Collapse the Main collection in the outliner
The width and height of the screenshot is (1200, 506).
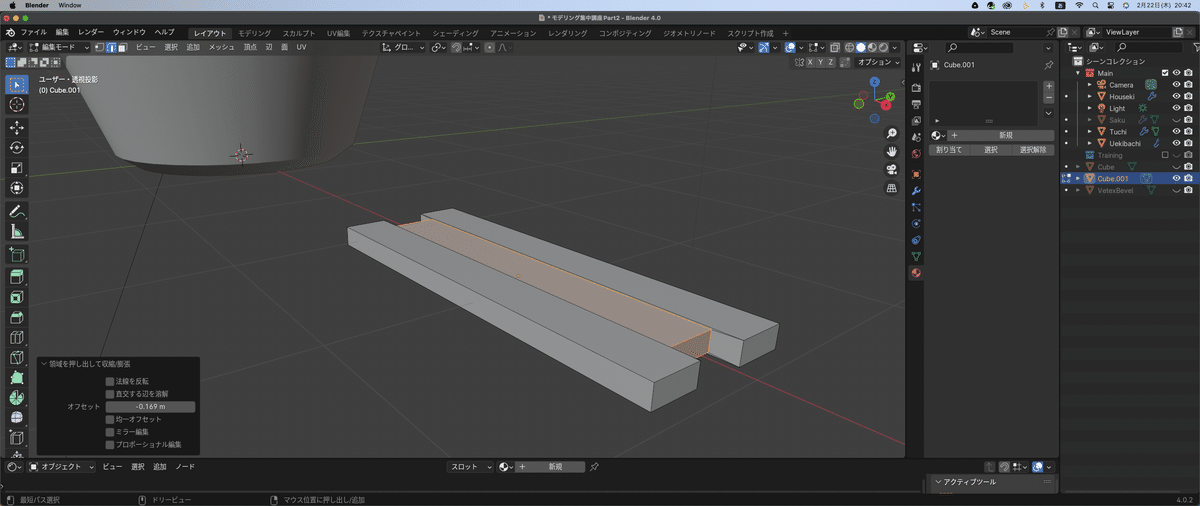pyautogui.click(x=1078, y=73)
